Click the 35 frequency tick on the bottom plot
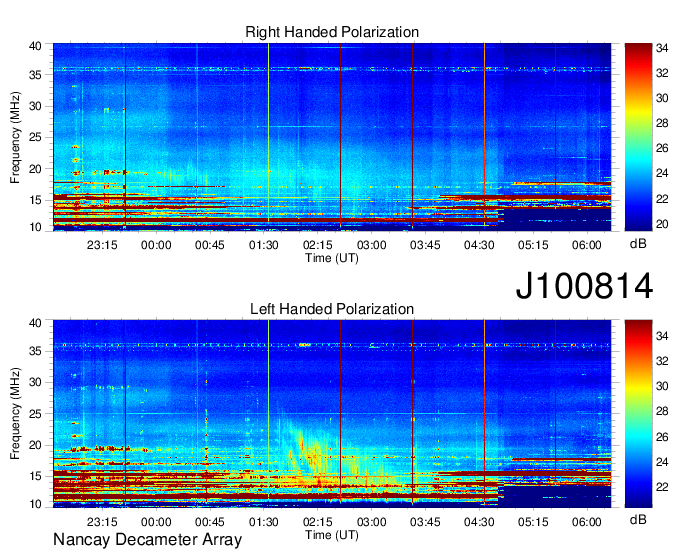 tap(35, 351)
